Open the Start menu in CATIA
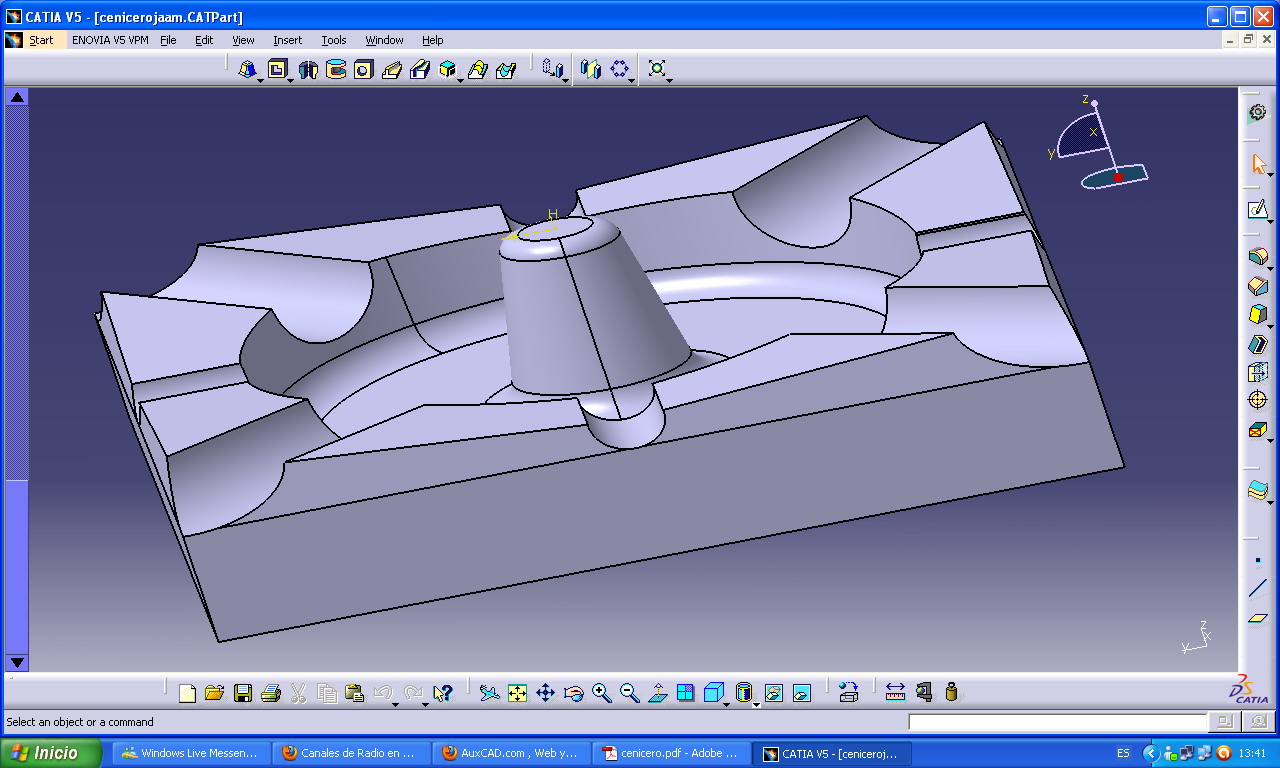 point(41,40)
